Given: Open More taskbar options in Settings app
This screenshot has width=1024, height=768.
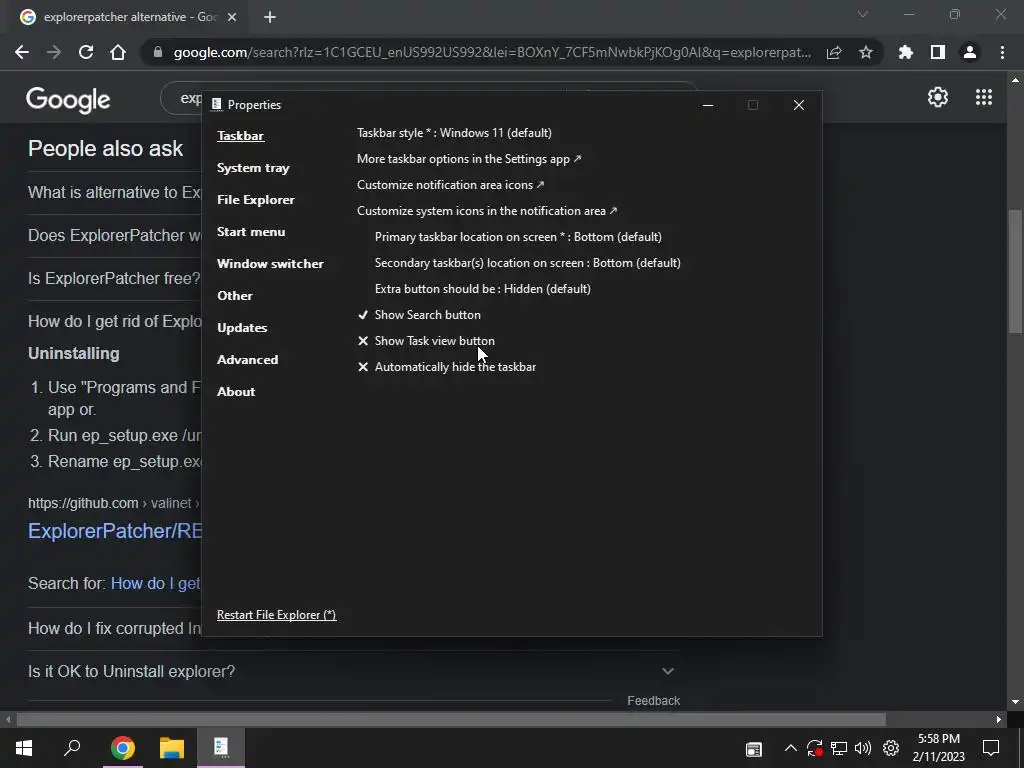Looking at the screenshot, I should [x=469, y=159].
